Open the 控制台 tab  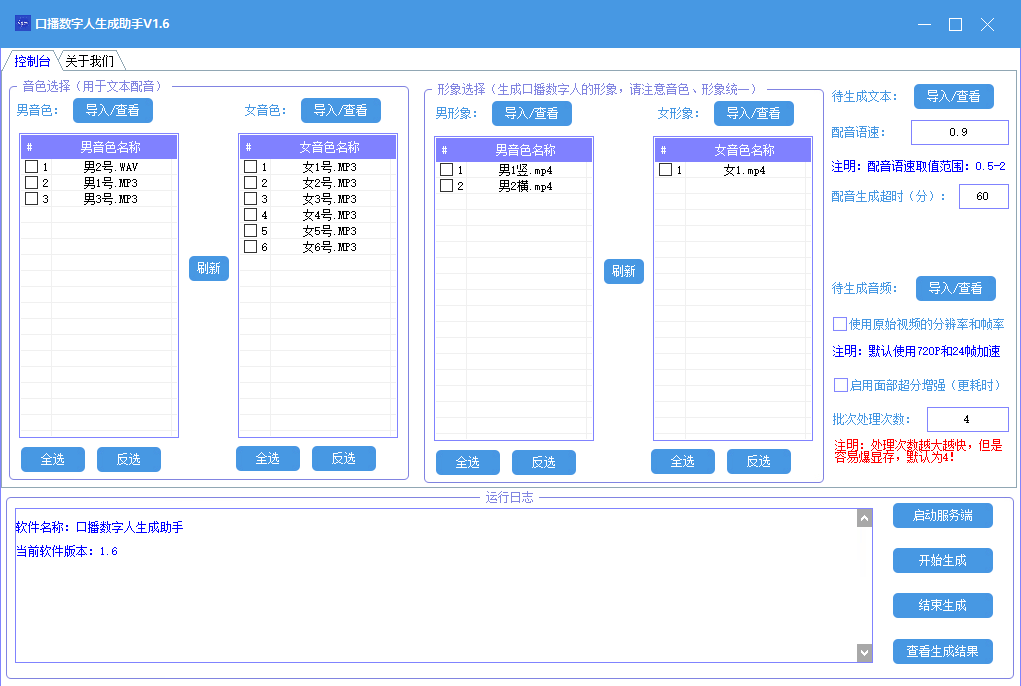(32, 61)
